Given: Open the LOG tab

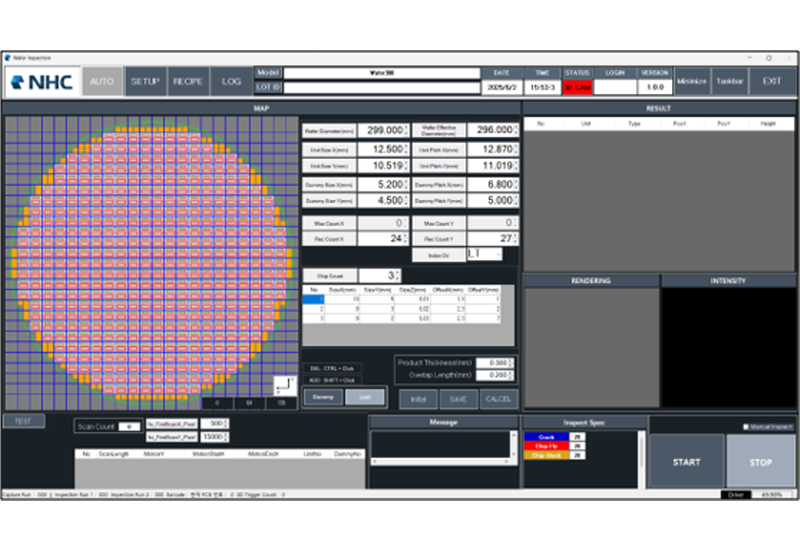Looking at the screenshot, I should tap(231, 81).
